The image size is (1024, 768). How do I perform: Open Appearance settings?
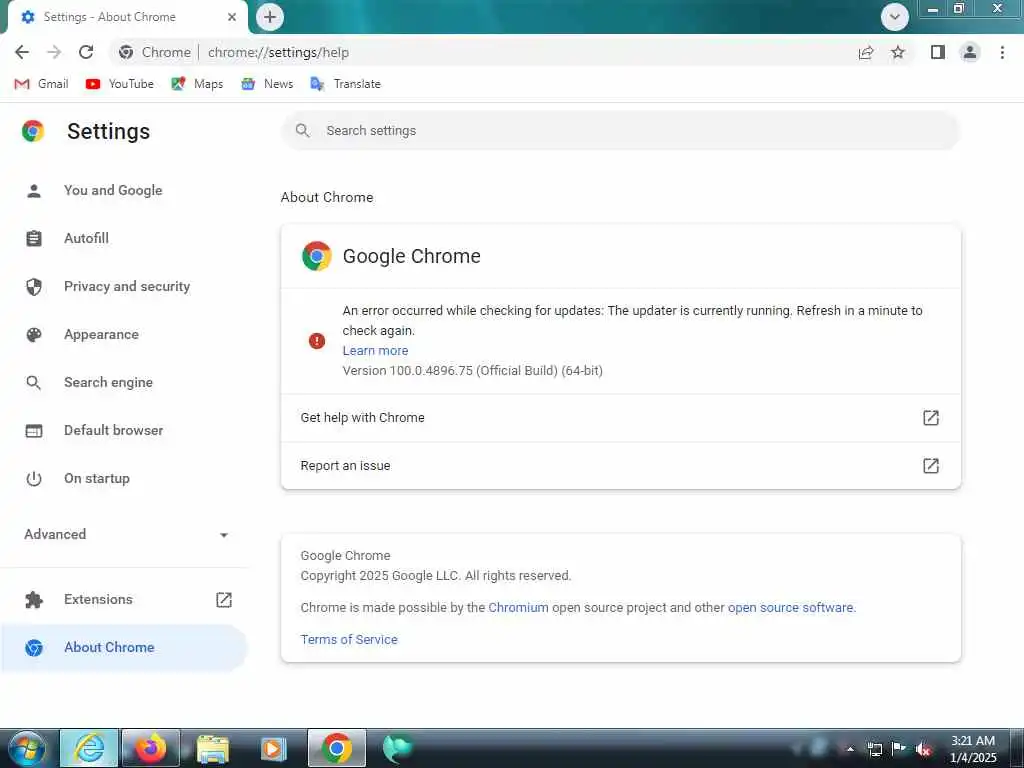124,334
